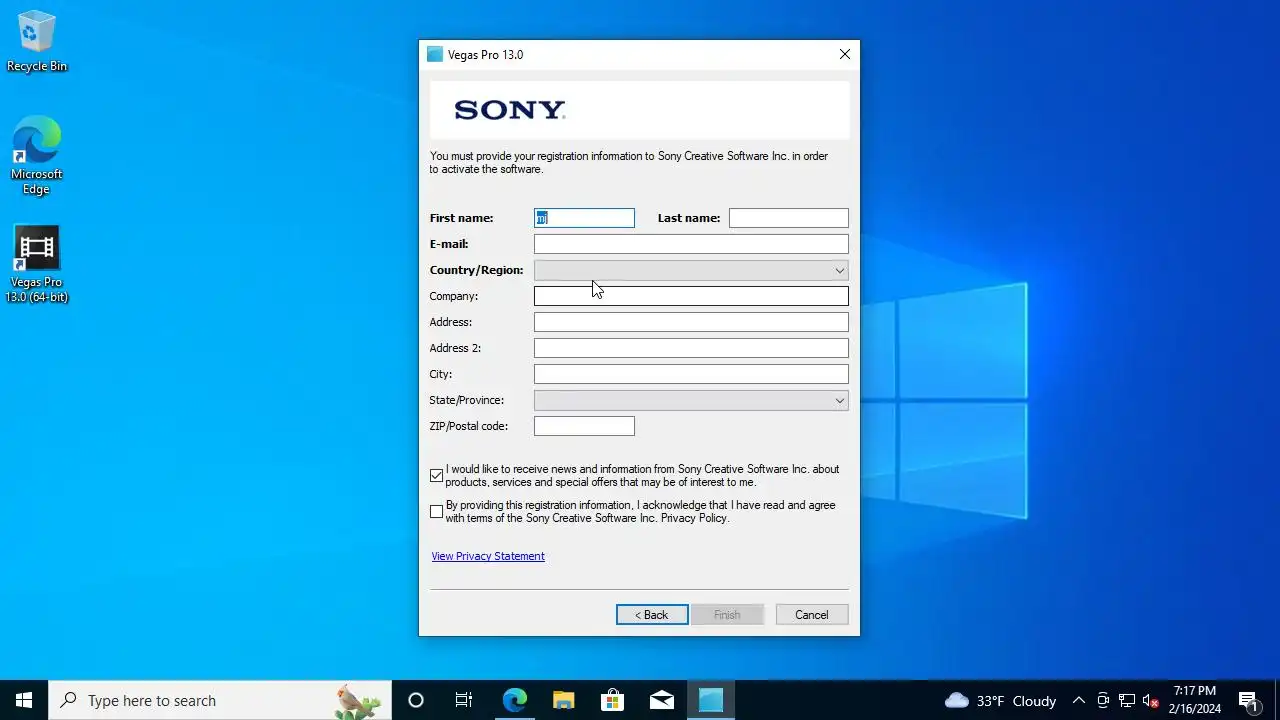Focus the Last name input field
The height and width of the screenshot is (720, 1280).
[x=789, y=218]
